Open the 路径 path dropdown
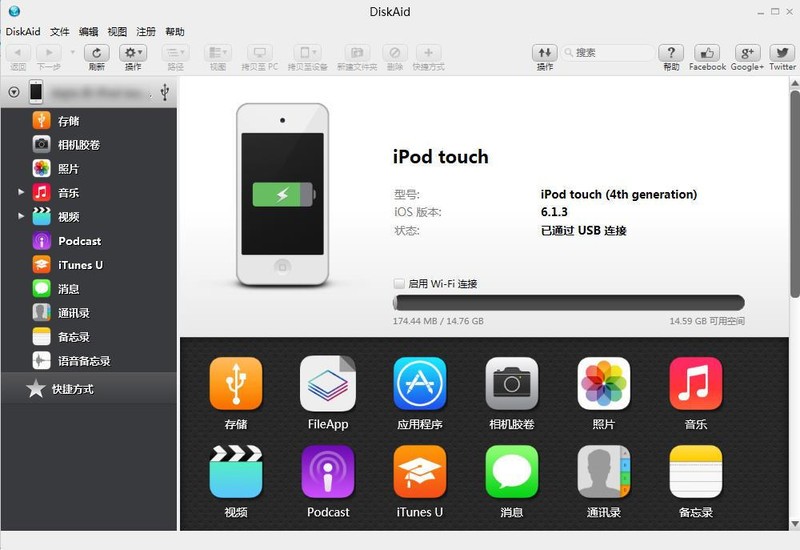 click(x=176, y=53)
